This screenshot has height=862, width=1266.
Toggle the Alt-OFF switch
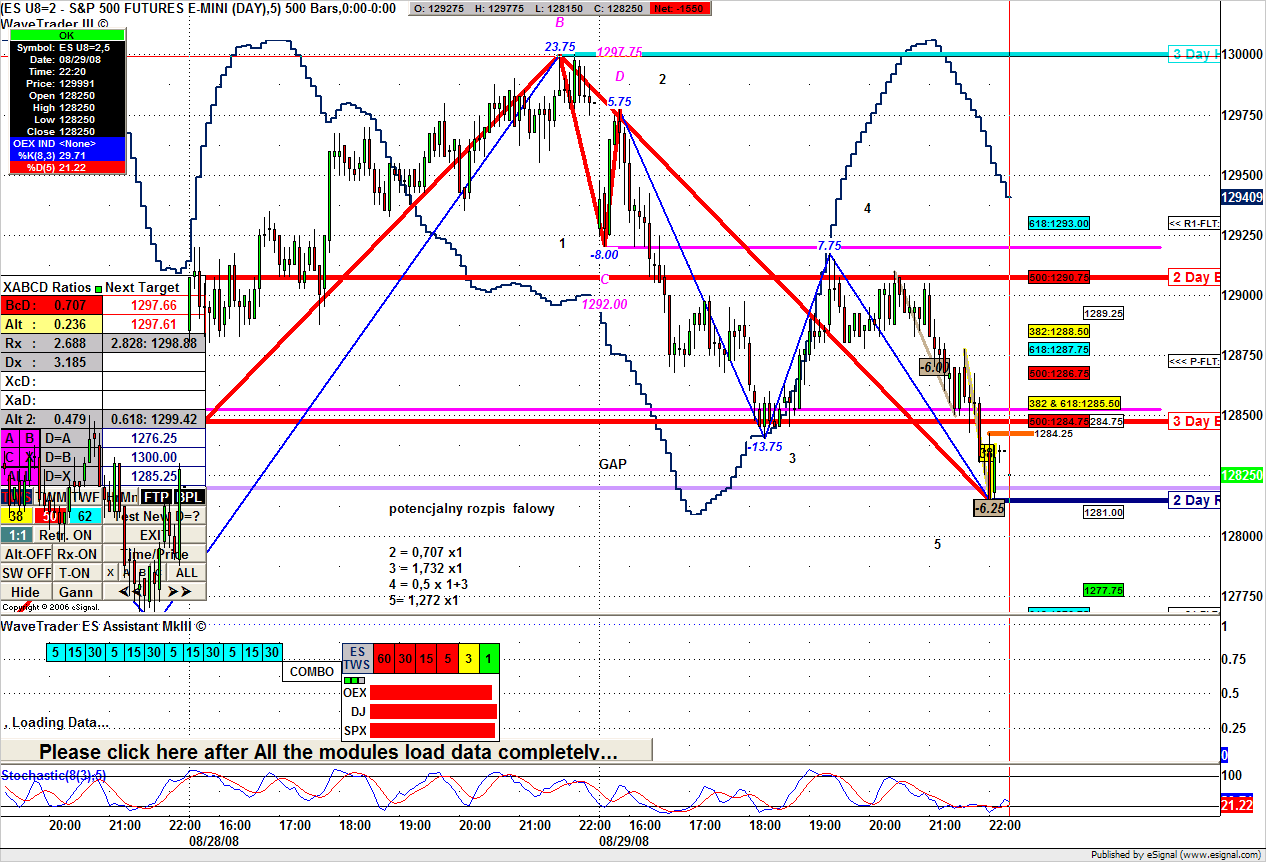tap(27, 554)
